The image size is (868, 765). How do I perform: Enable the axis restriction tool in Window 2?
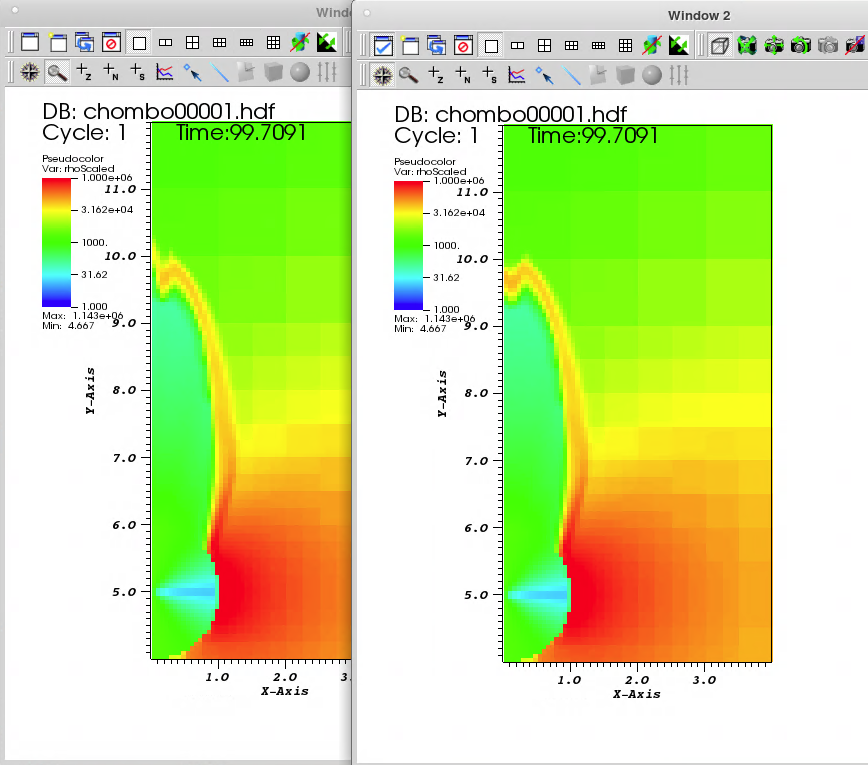[x=679, y=75]
